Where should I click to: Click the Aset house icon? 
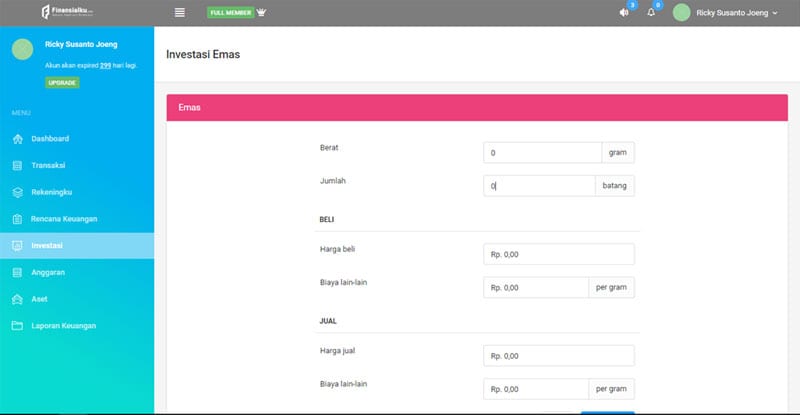pyautogui.click(x=17, y=299)
